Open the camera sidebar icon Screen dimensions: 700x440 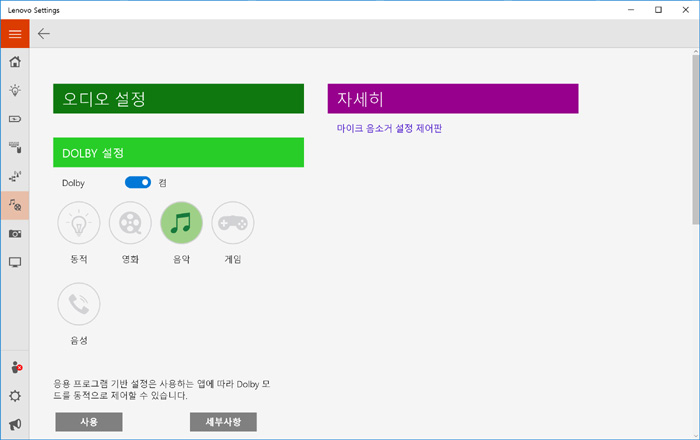click(x=15, y=233)
